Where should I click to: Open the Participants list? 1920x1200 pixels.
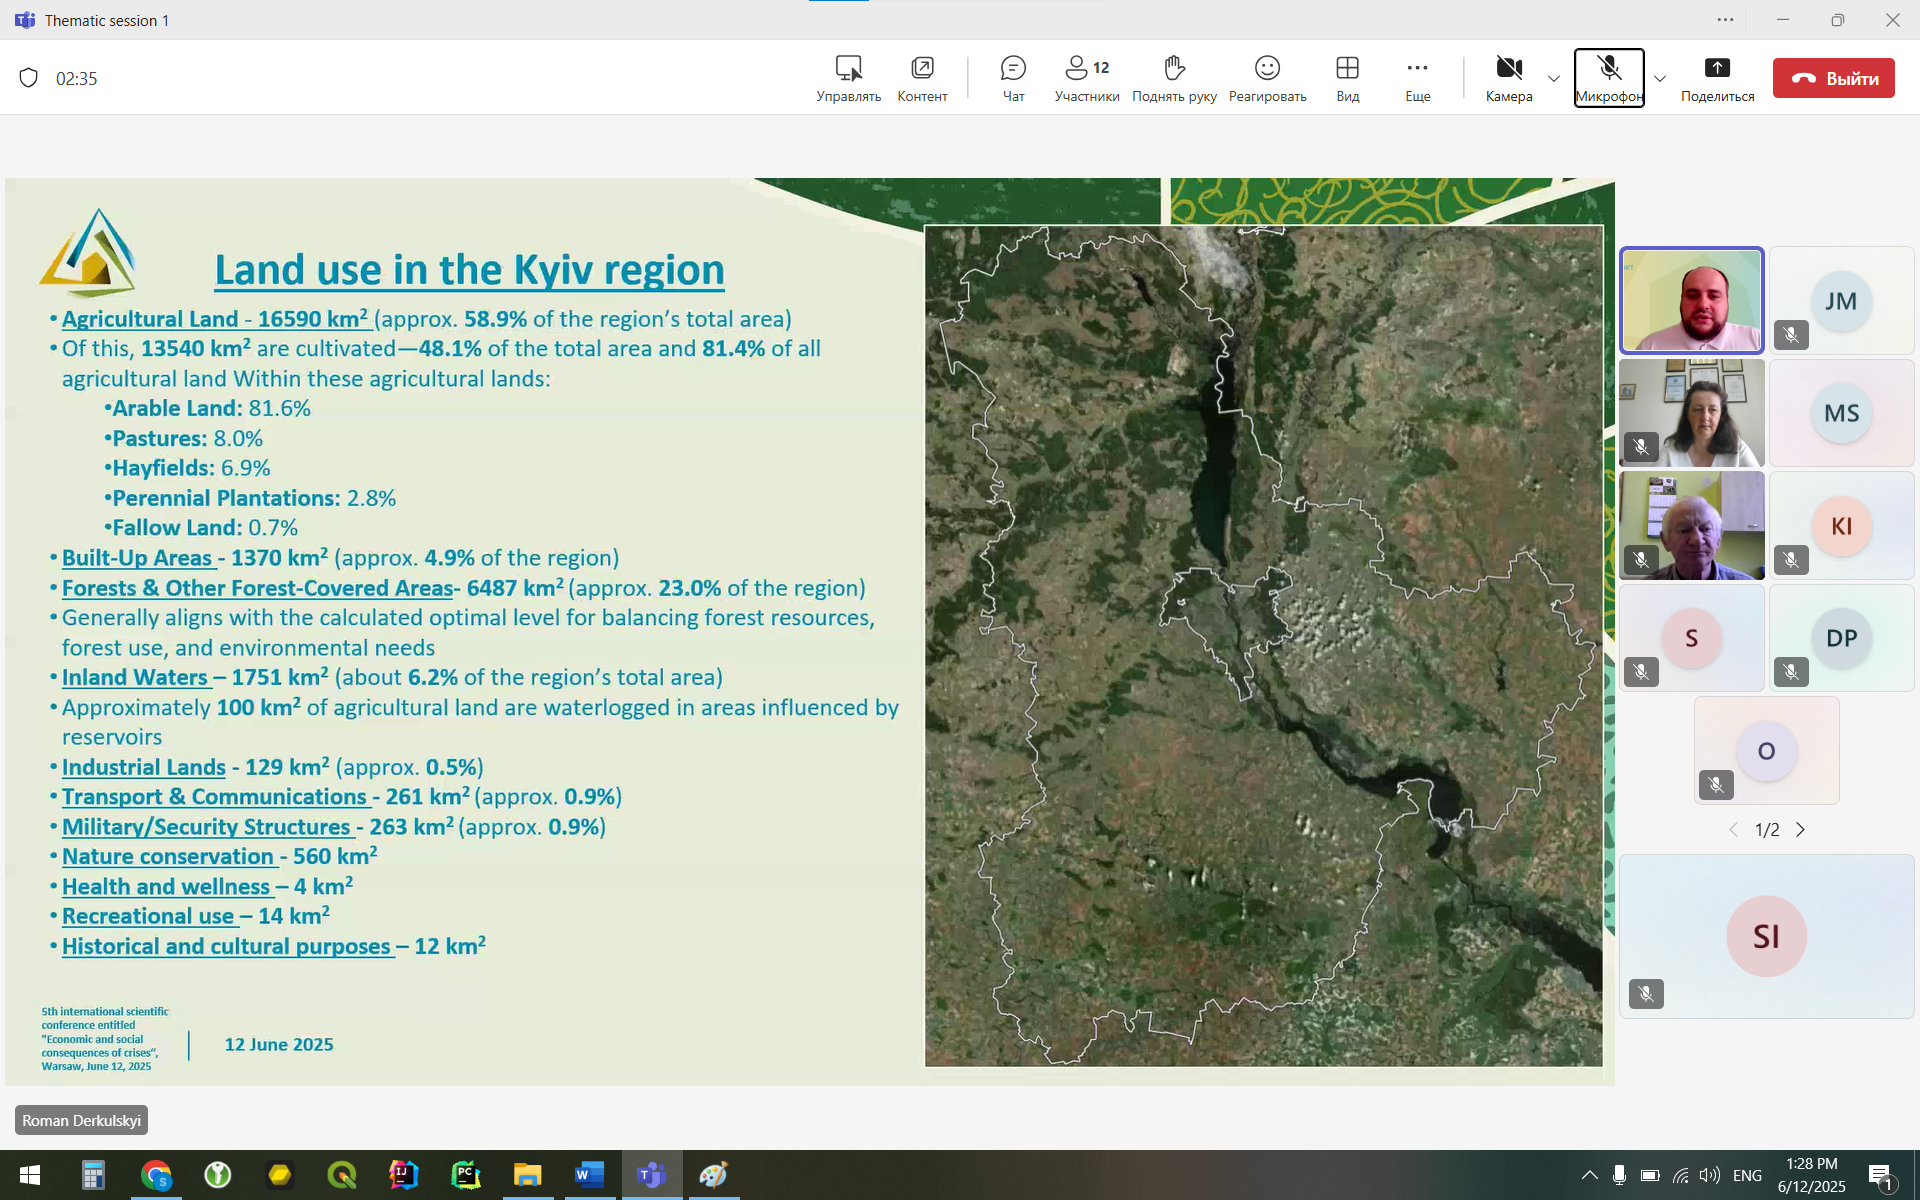click(x=1087, y=78)
